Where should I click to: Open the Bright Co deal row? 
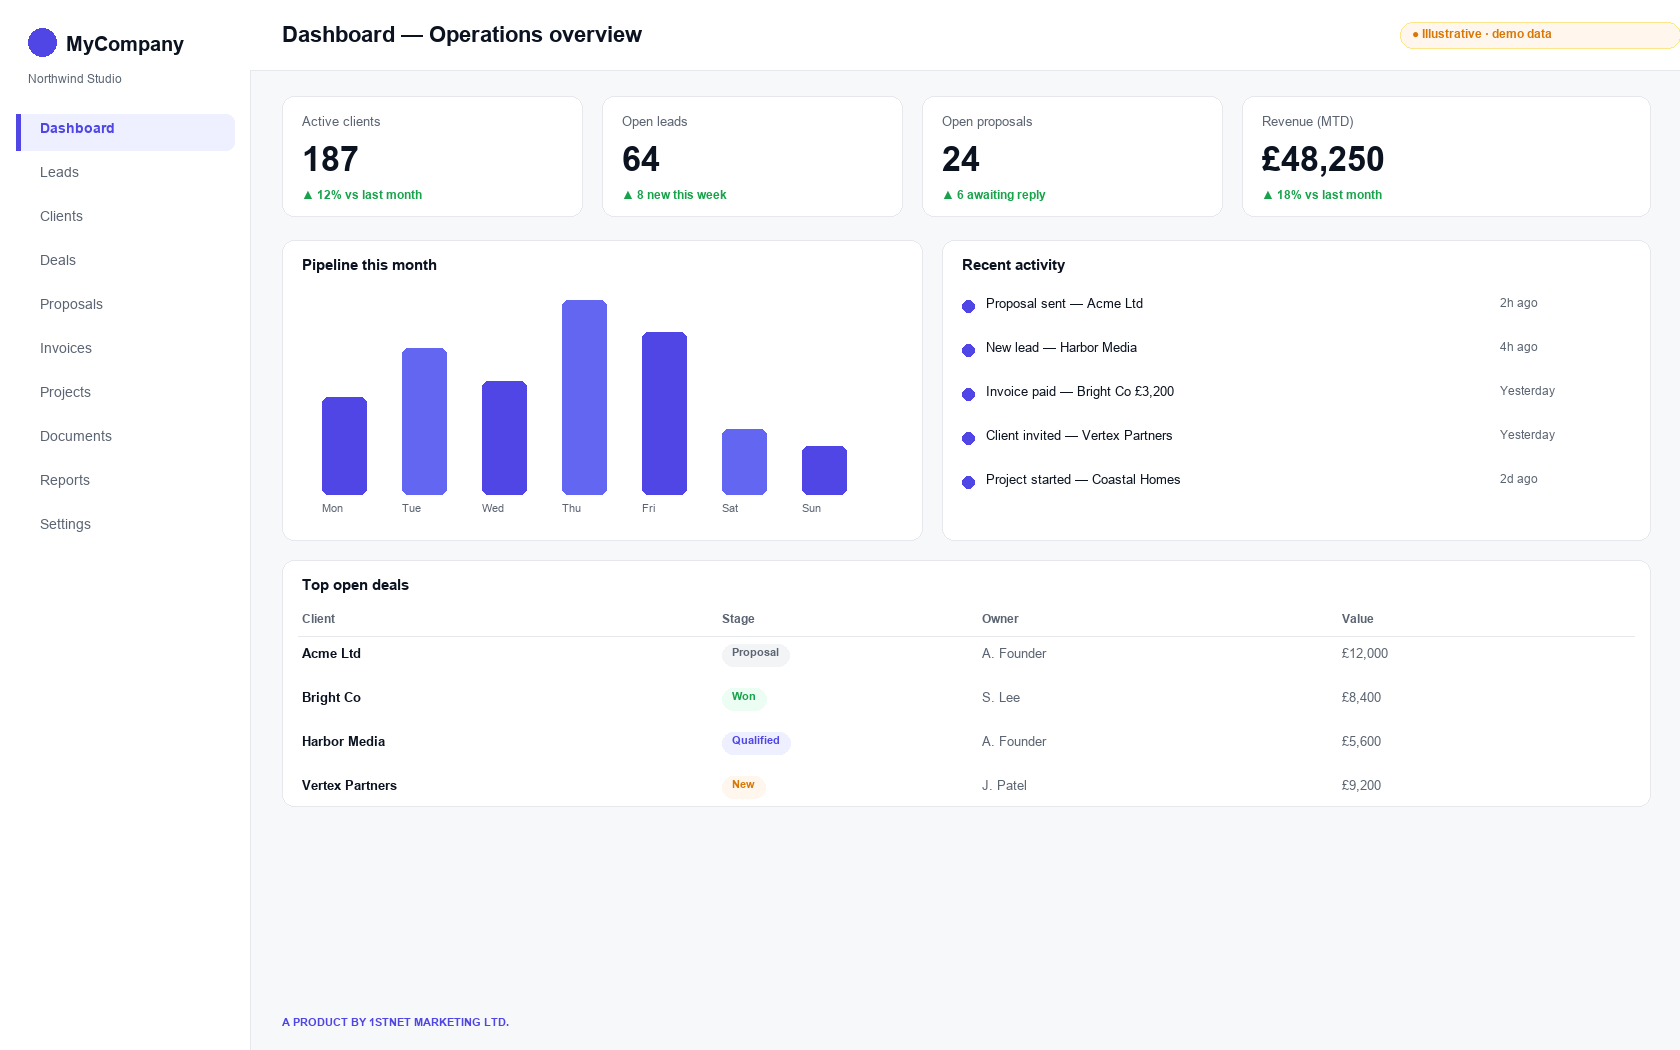click(966, 698)
